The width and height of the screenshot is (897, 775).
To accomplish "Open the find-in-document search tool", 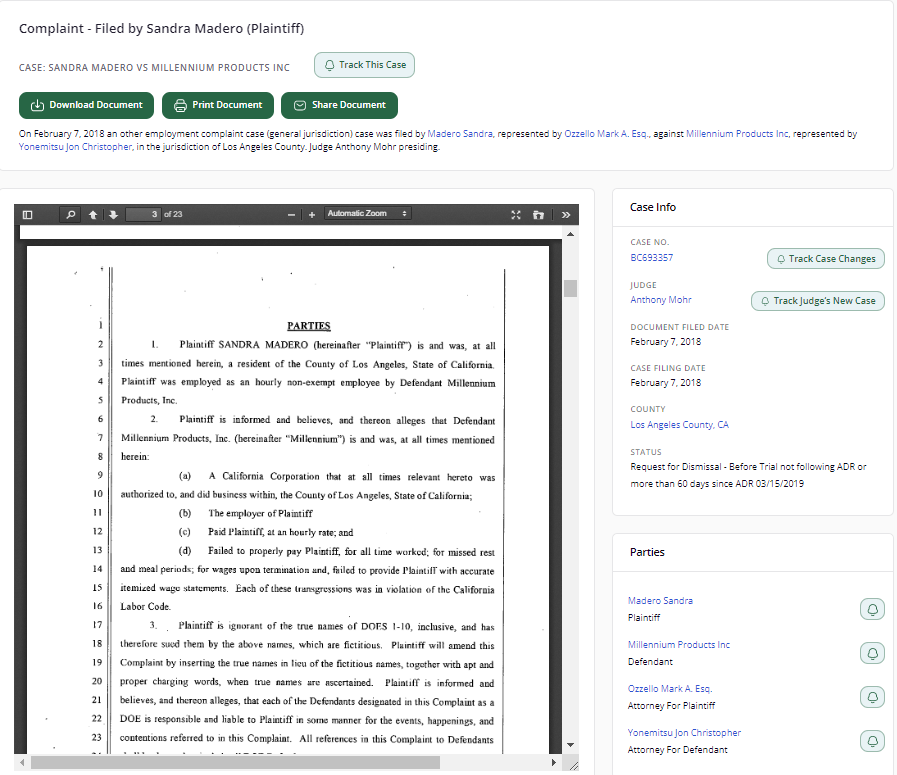I will [70, 214].
